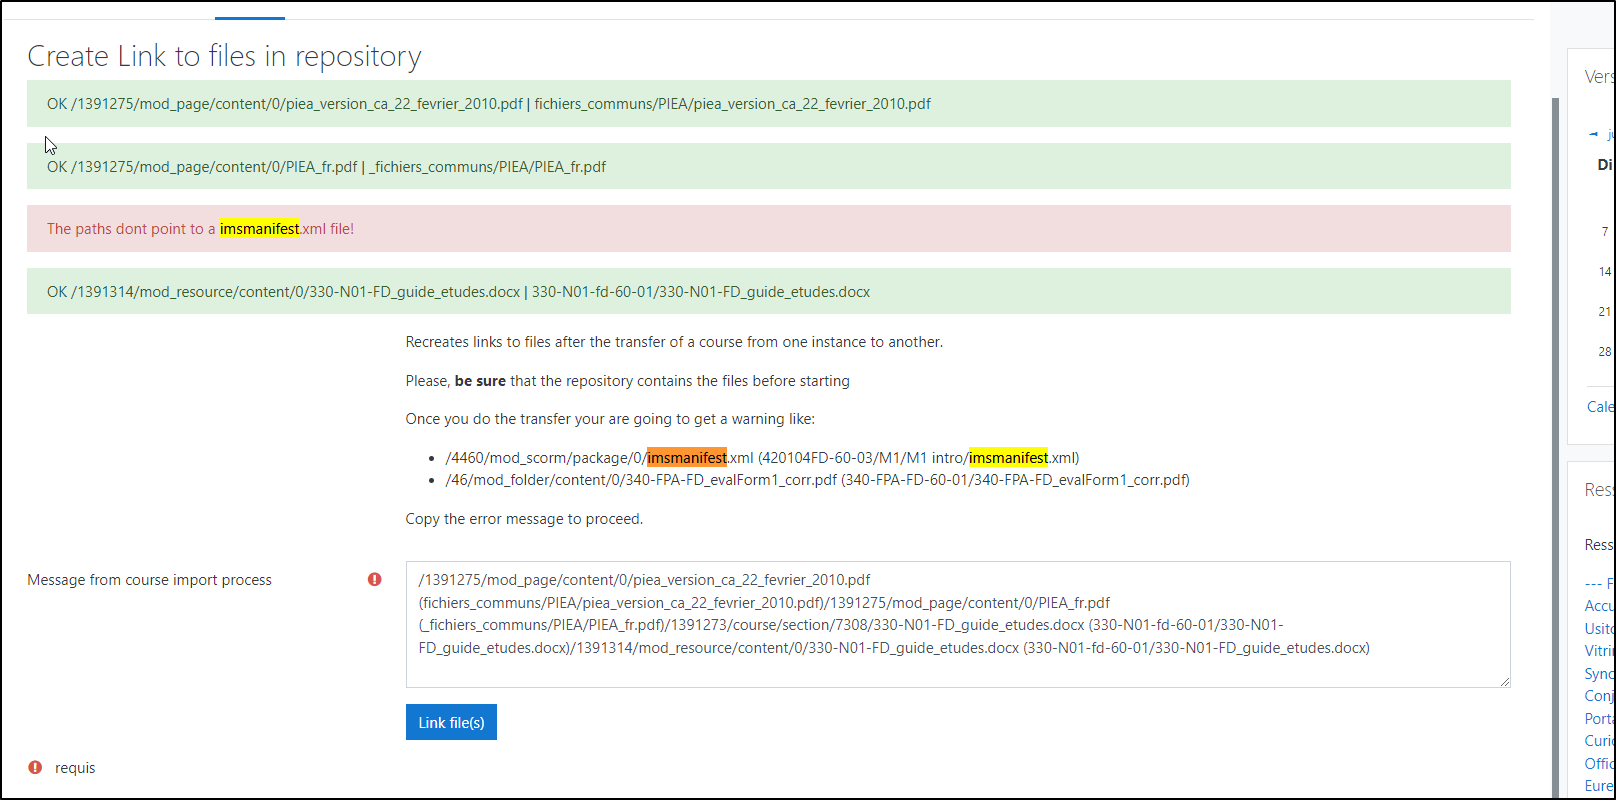Go to previous month using the calendar arrow
This screenshot has width=1616, height=800.
point(1593,134)
